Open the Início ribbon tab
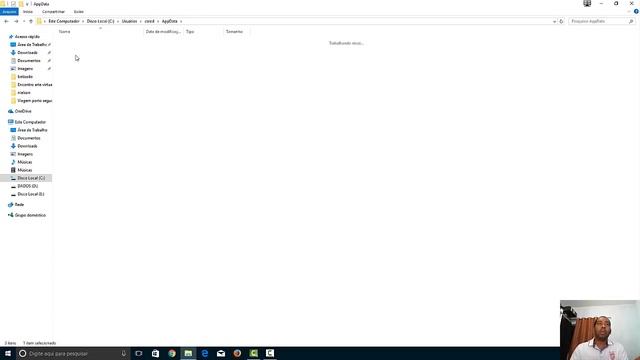This screenshot has width=640, height=360. [28, 12]
